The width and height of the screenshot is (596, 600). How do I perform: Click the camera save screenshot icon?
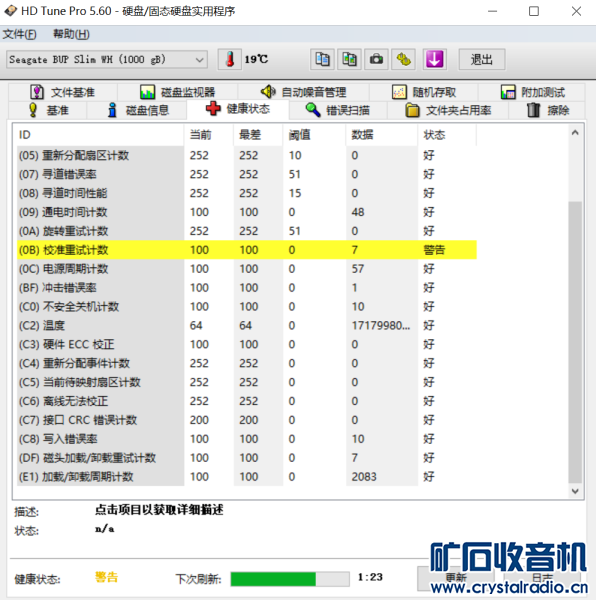point(376,60)
